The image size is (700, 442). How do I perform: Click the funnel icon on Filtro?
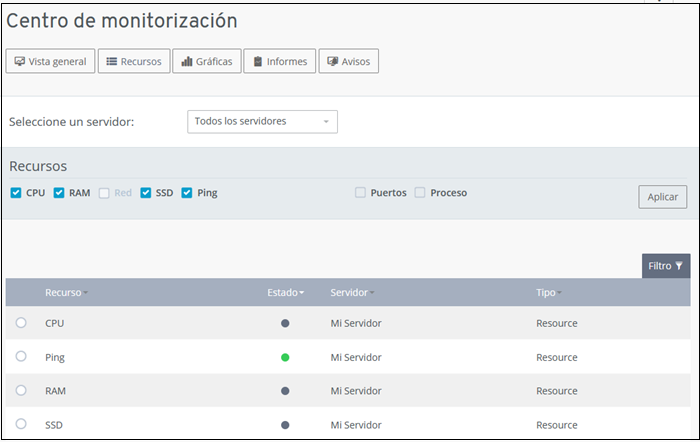(x=679, y=266)
